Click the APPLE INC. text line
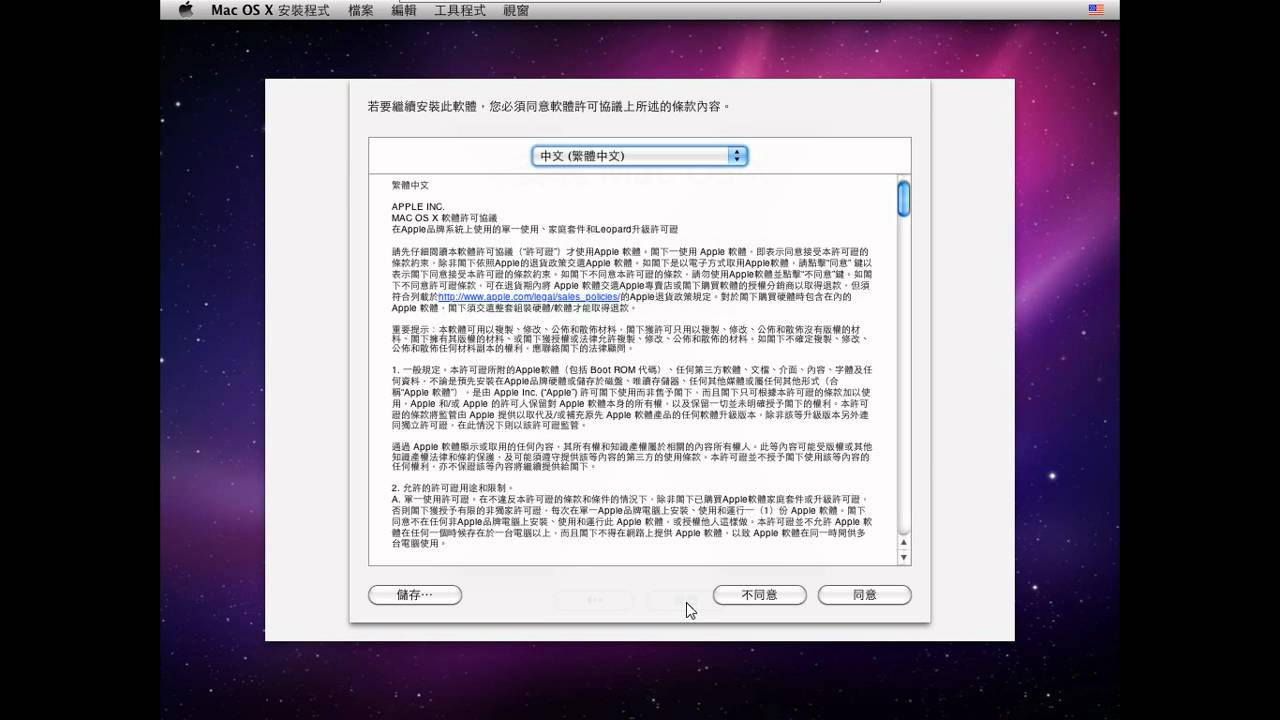Screen dimensions: 1280x720 (x=418, y=207)
